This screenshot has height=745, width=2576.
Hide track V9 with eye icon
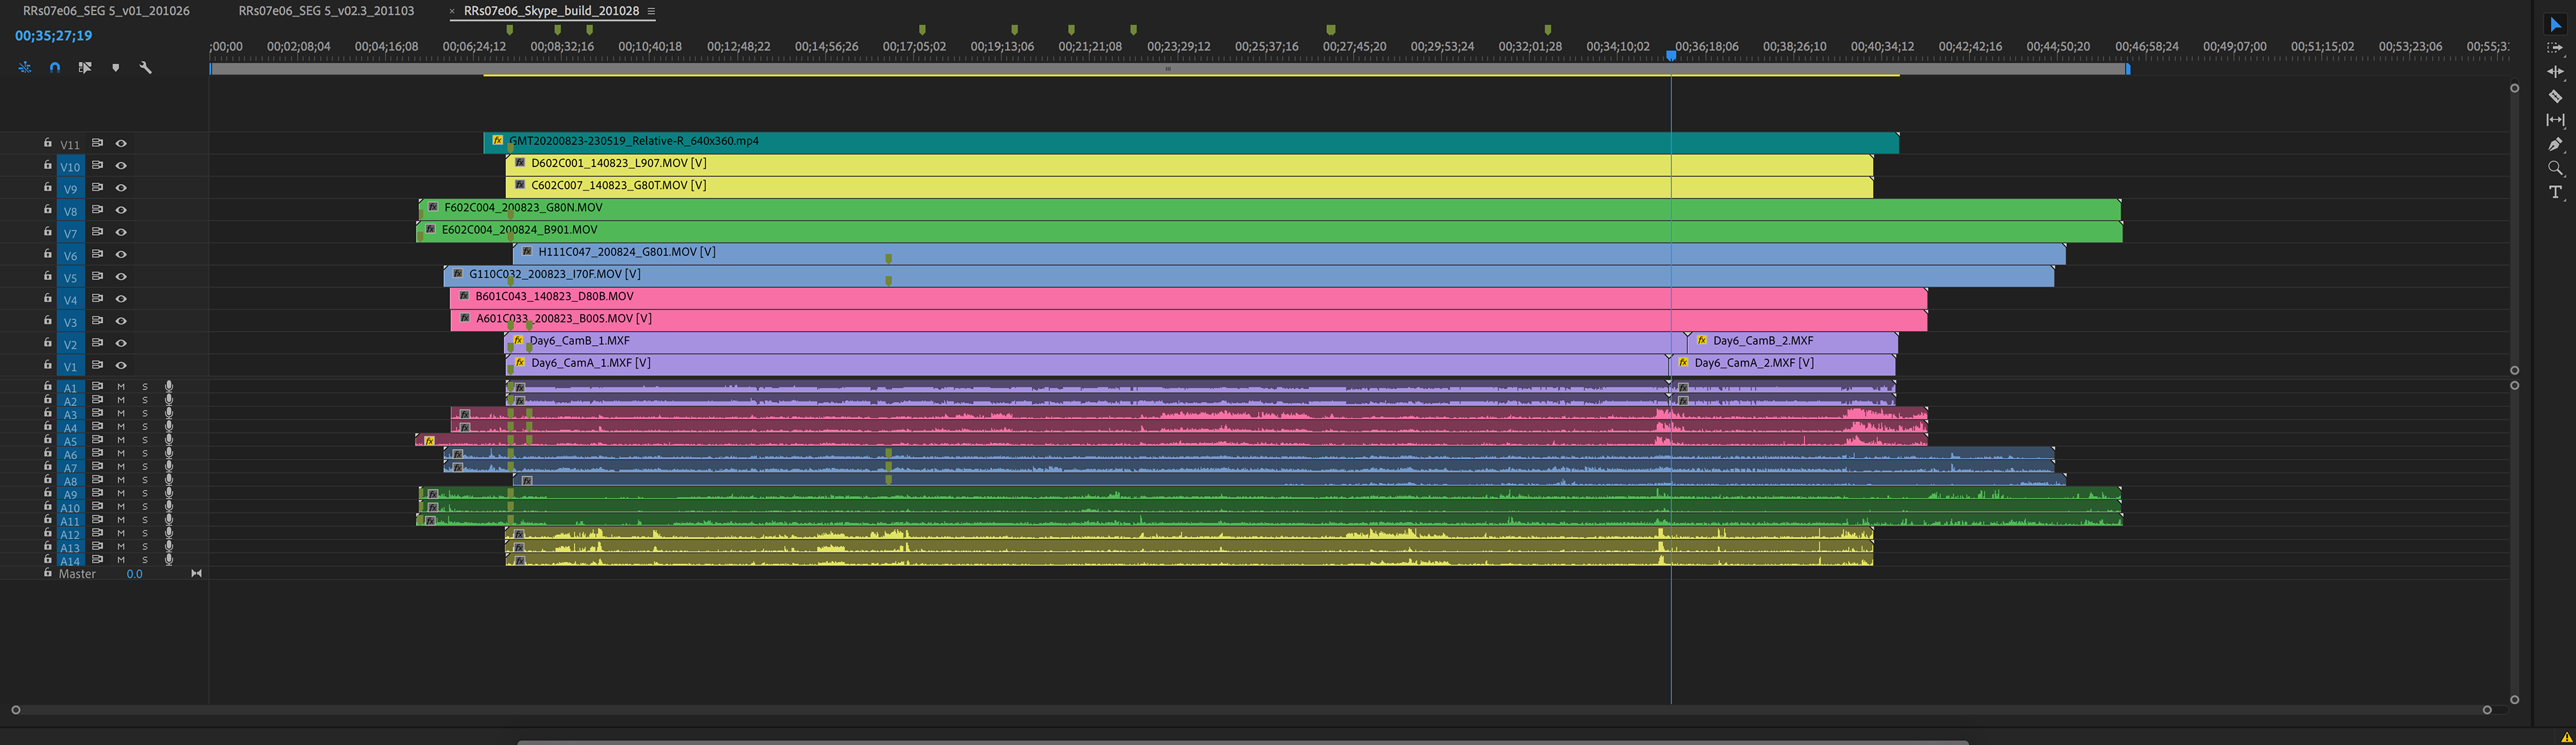121,188
